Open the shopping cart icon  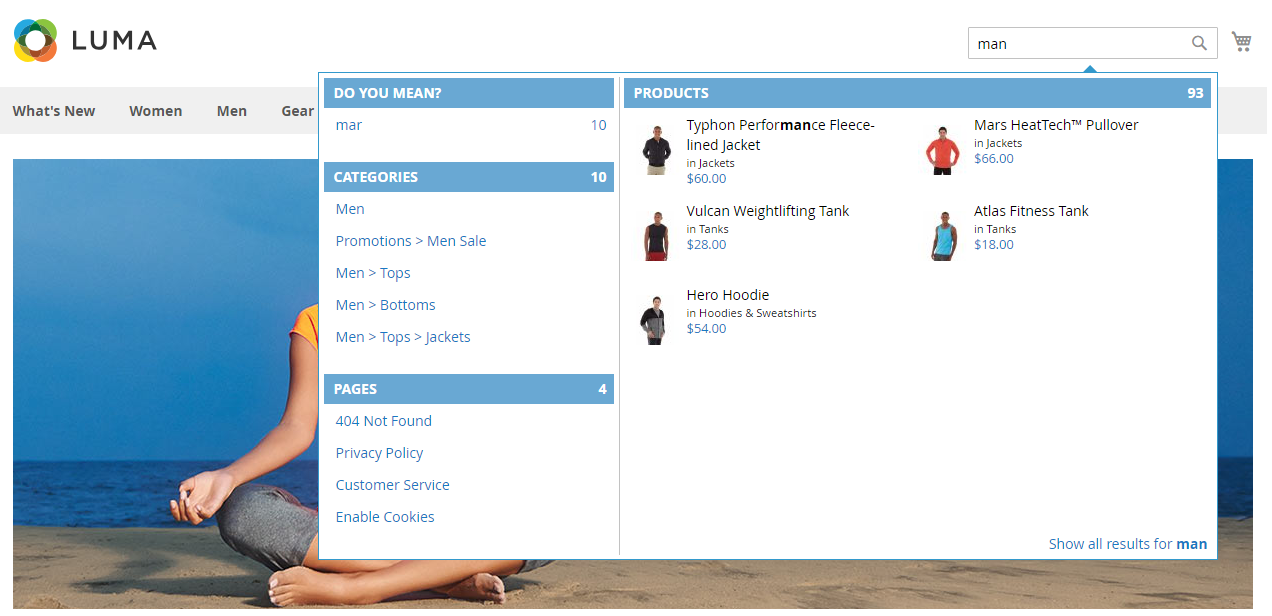tap(1241, 42)
